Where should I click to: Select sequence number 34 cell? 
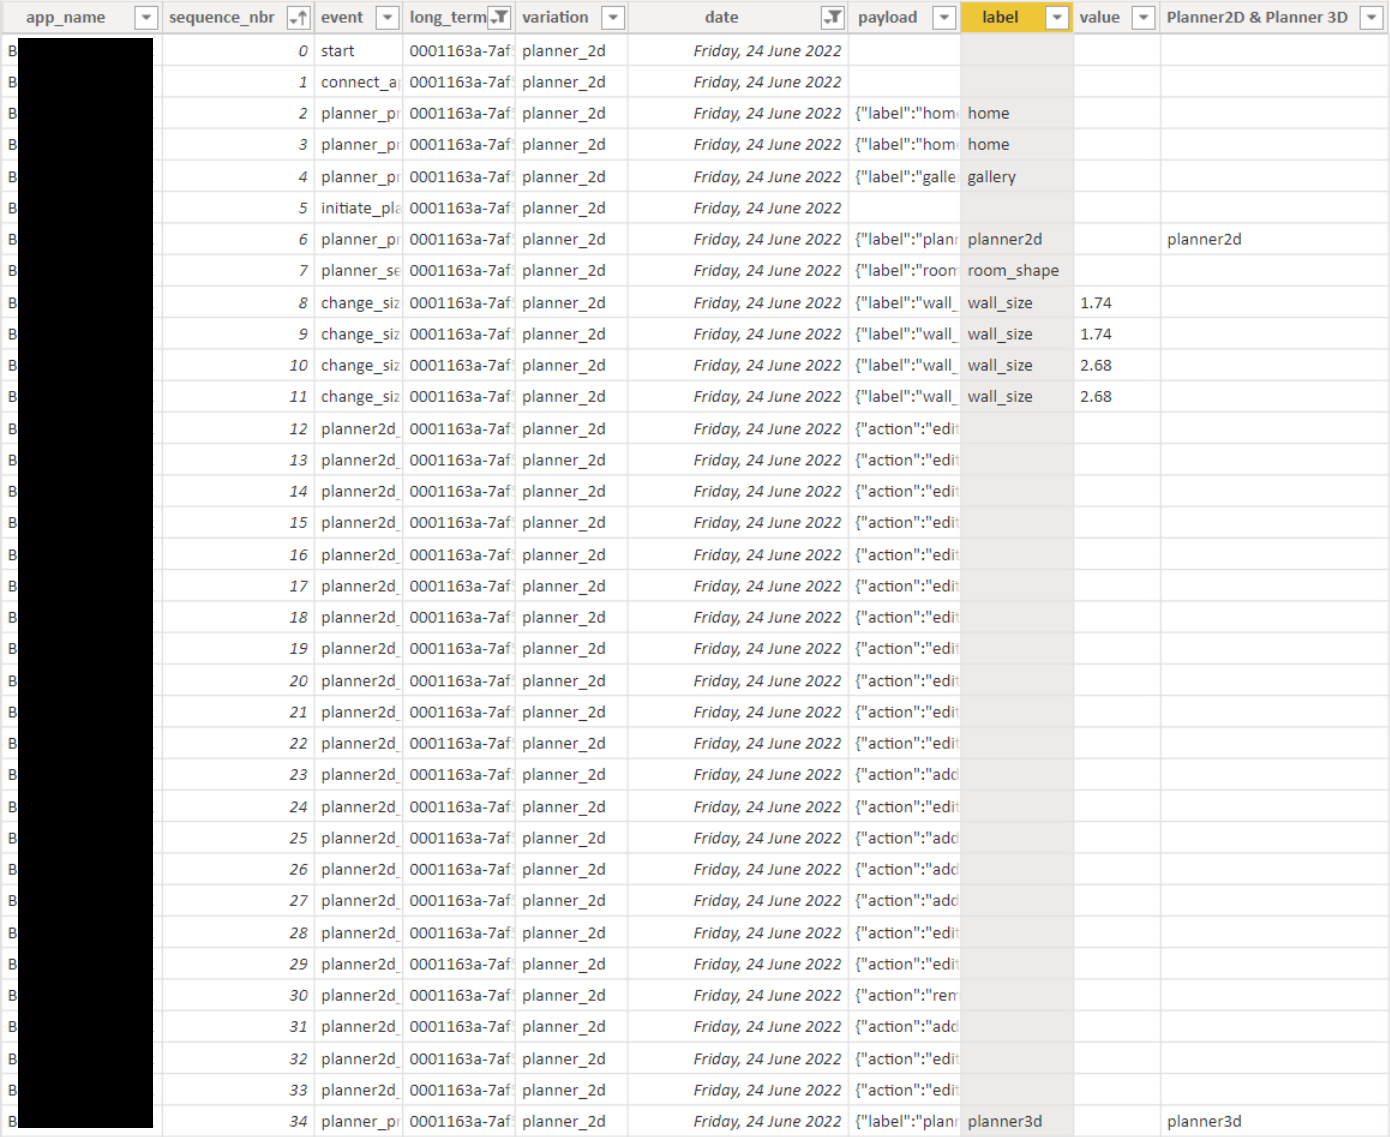click(x=237, y=1122)
